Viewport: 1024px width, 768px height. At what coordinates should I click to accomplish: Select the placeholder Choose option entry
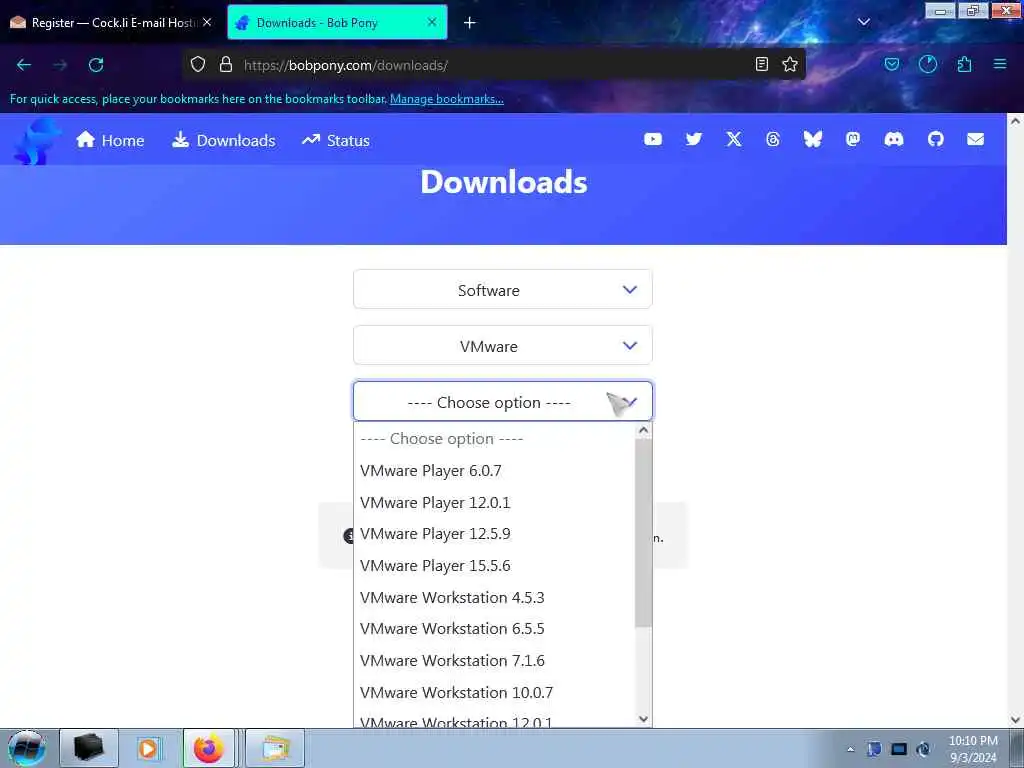[x=494, y=439]
